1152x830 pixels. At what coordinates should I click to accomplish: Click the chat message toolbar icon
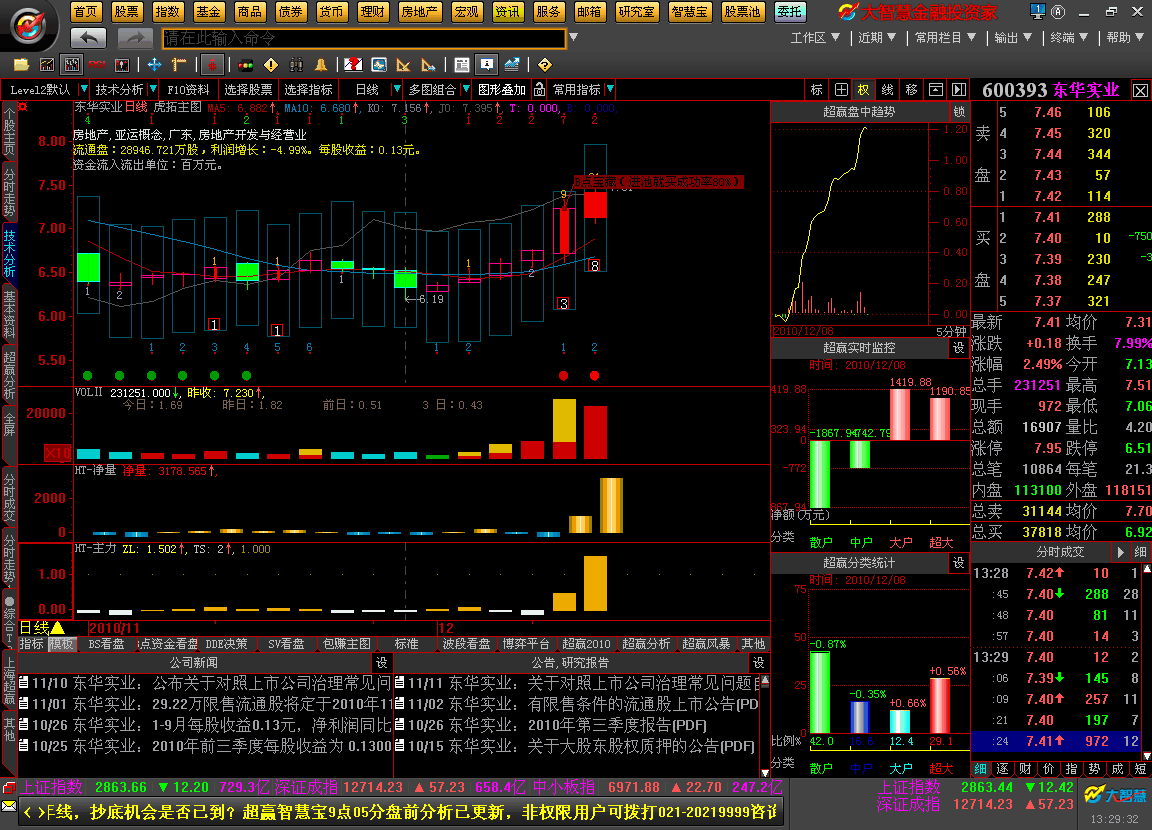pos(486,65)
